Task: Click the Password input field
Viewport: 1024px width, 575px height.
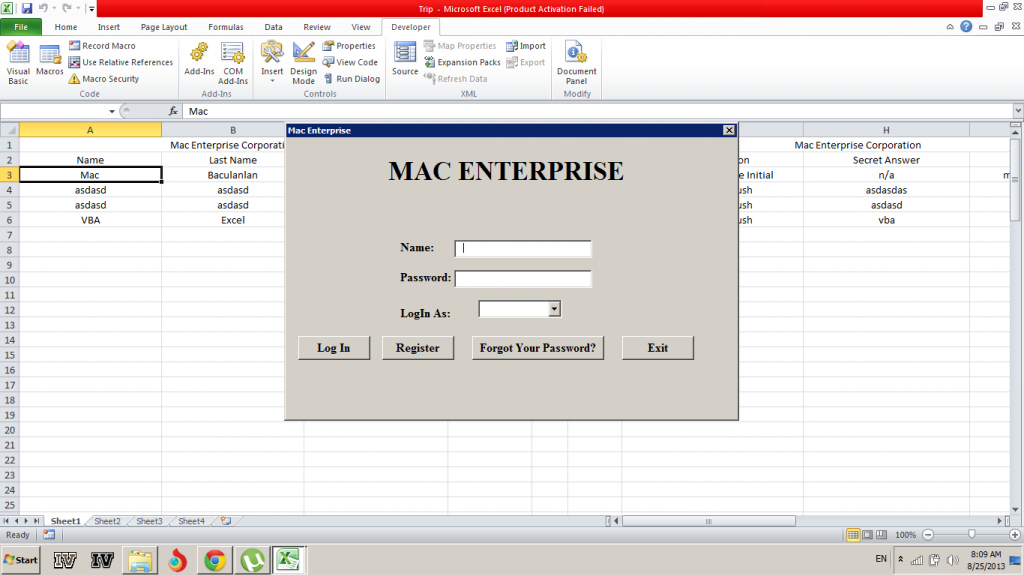Action: click(523, 278)
